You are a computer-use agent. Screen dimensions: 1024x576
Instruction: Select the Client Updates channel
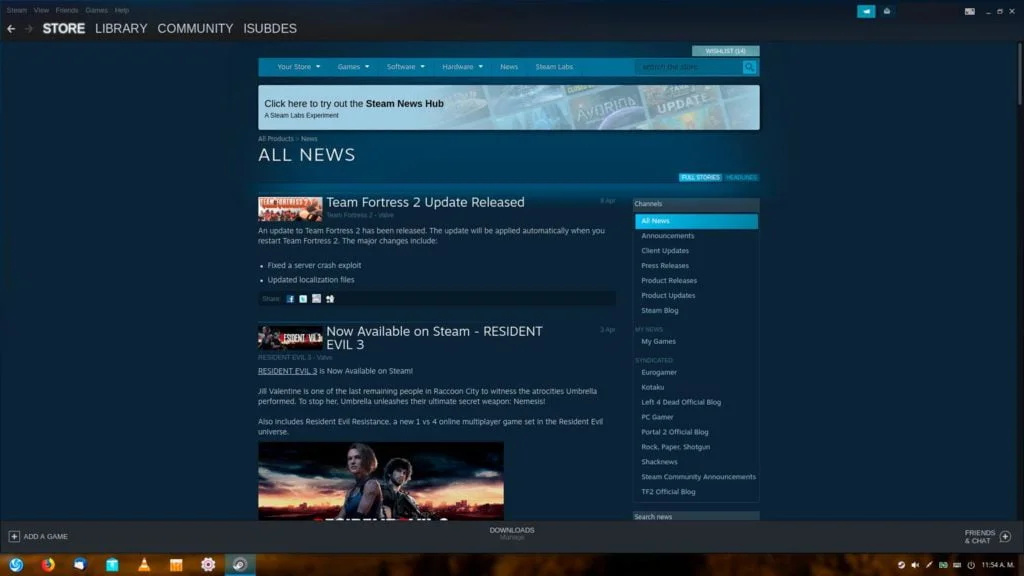[665, 251]
